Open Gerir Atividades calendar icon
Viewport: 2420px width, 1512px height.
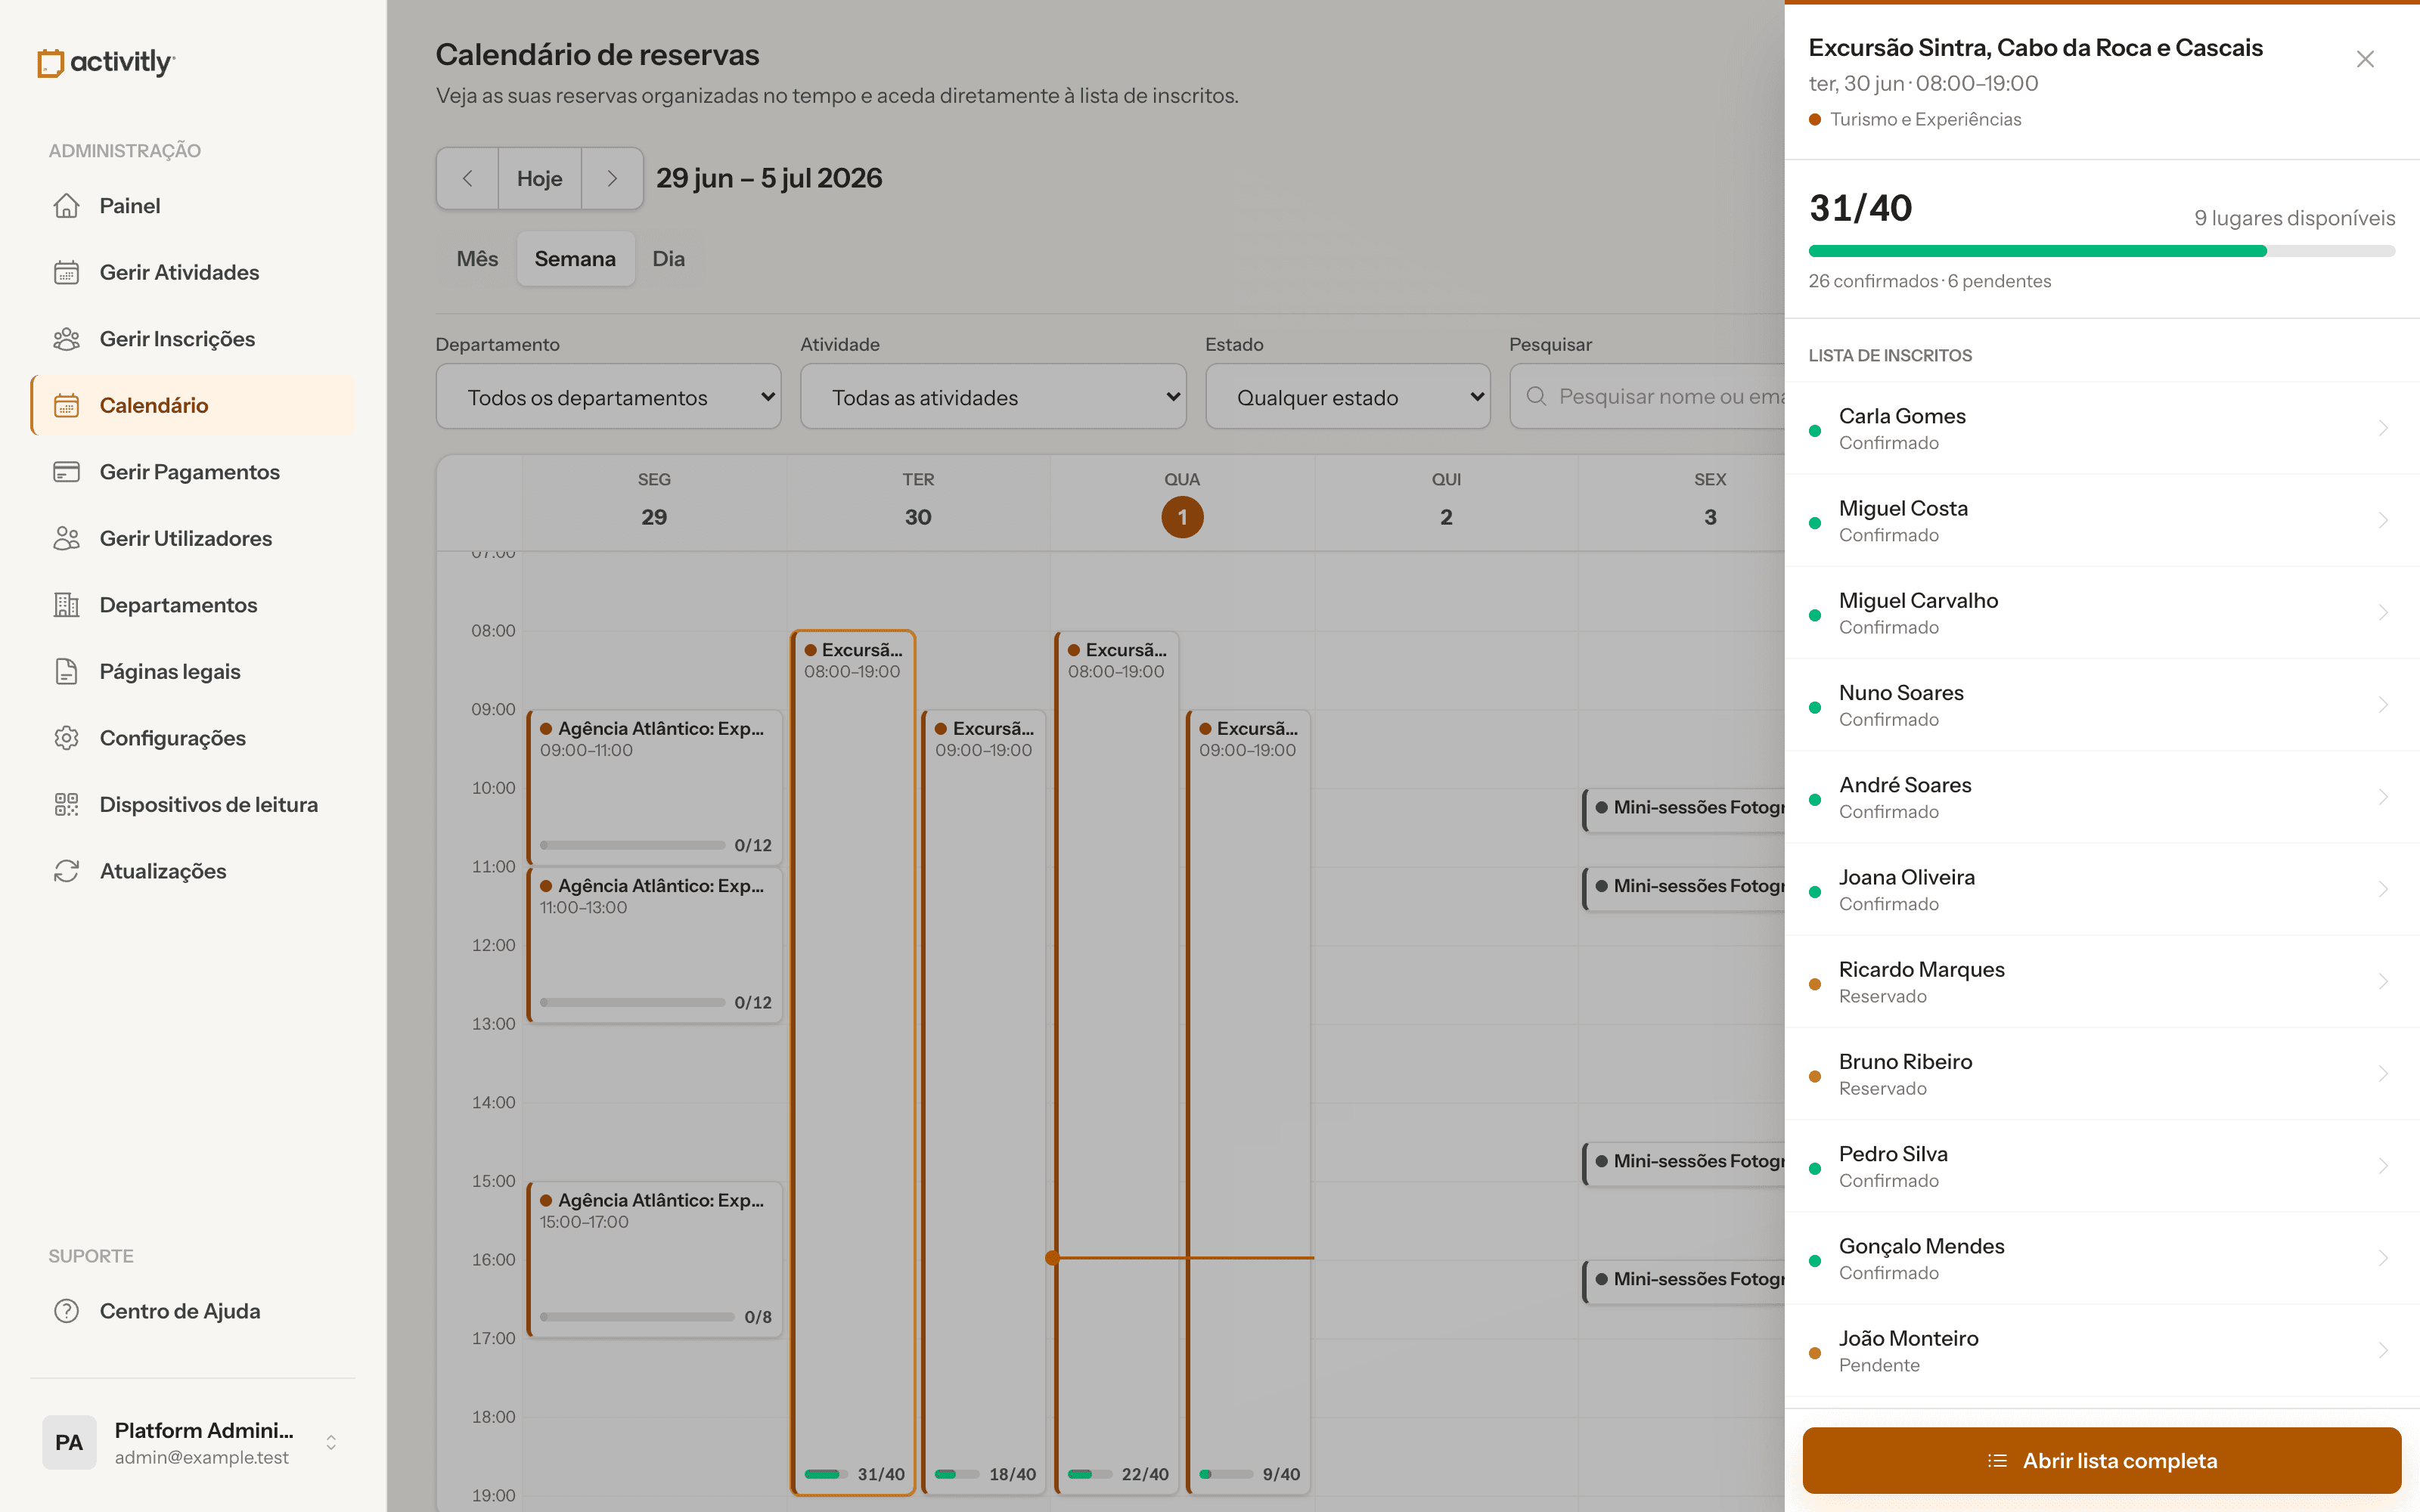[66, 272]
